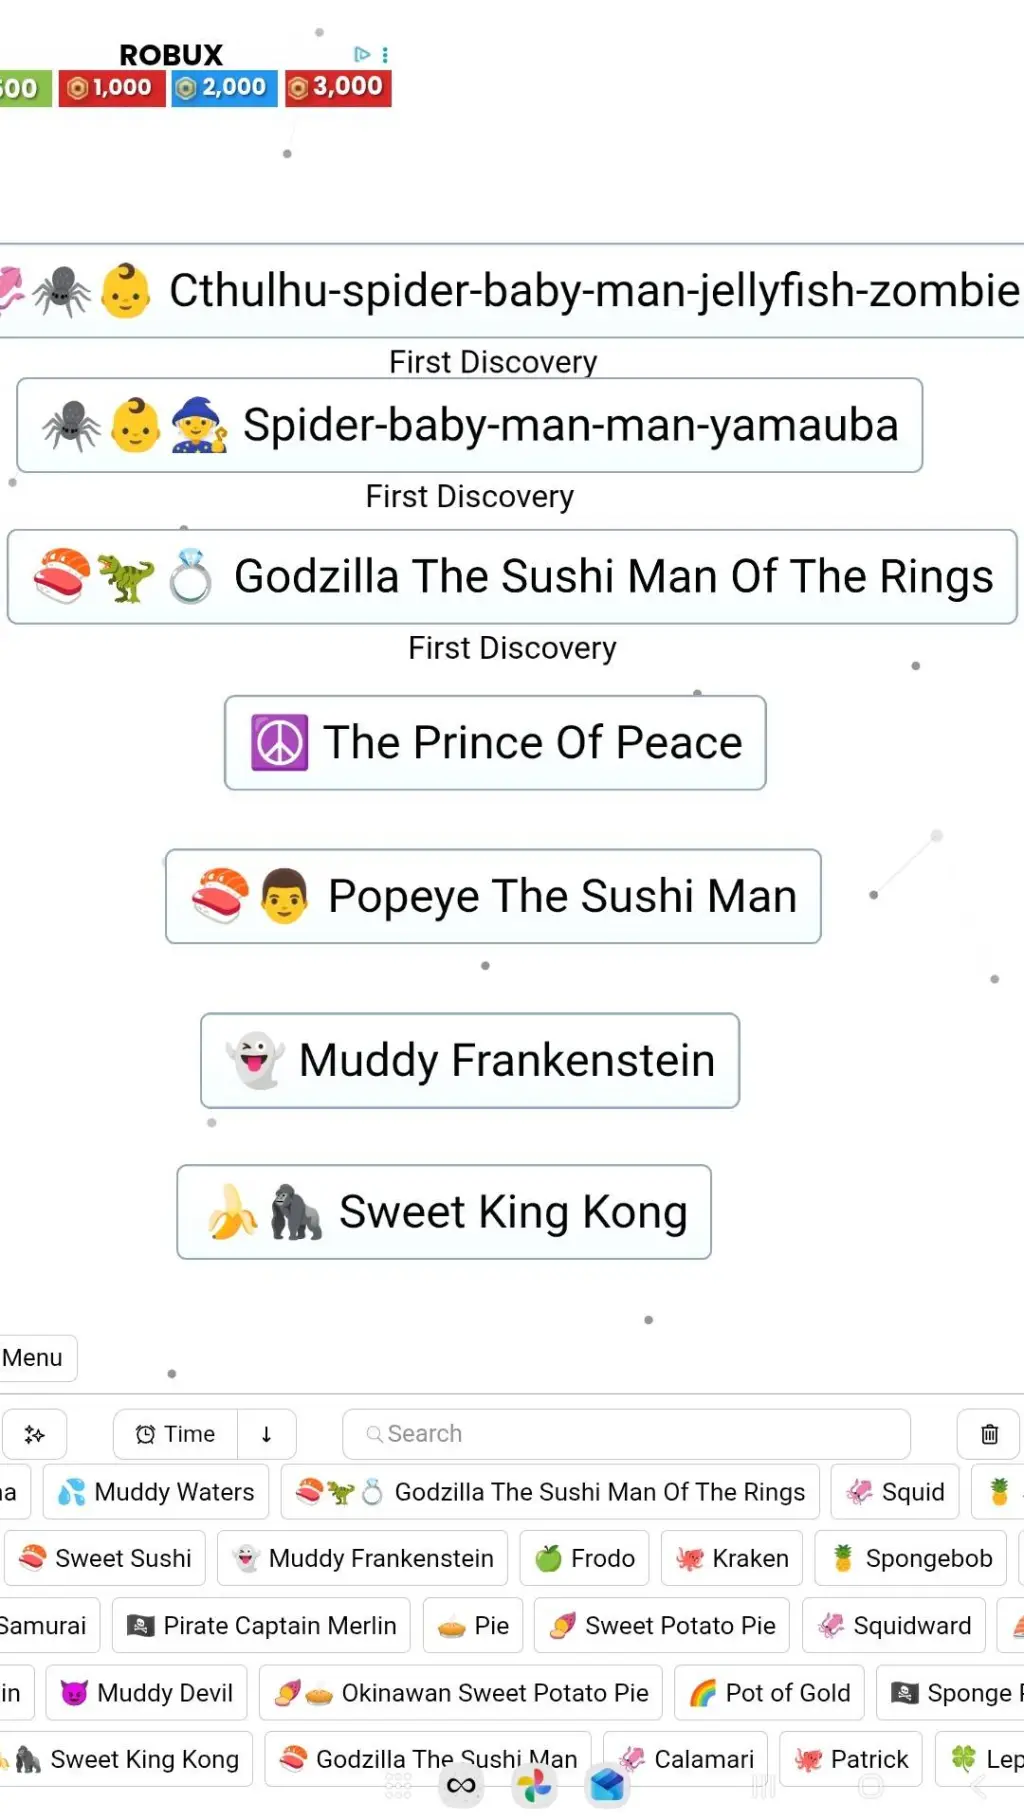Click the trash can clear icon

click(989, 1434)
